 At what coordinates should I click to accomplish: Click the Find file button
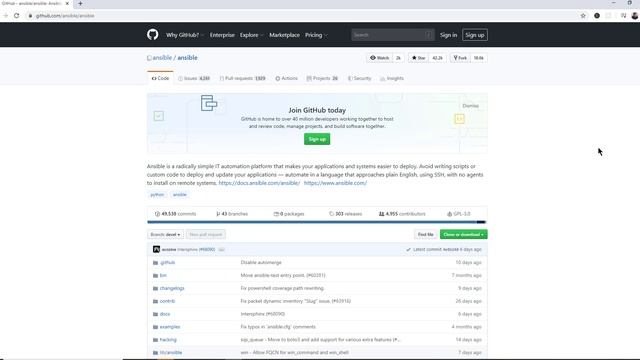coord(425,234)
